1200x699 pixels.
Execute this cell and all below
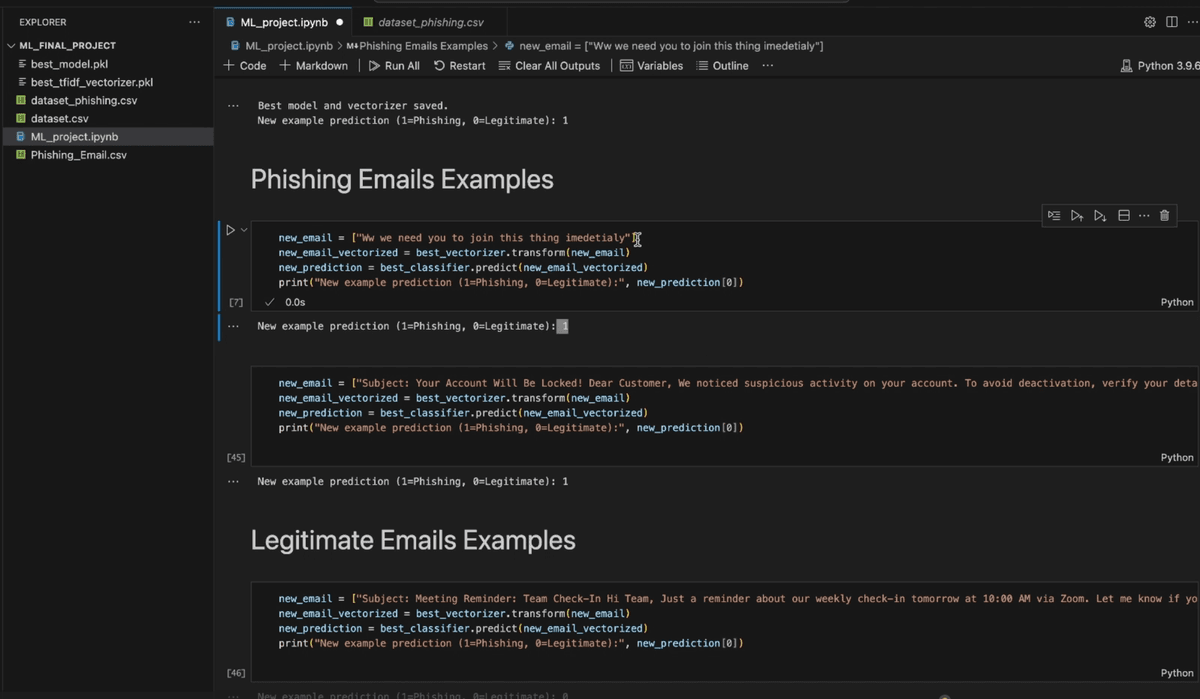pyautogui.click(x=1099, y=215)
